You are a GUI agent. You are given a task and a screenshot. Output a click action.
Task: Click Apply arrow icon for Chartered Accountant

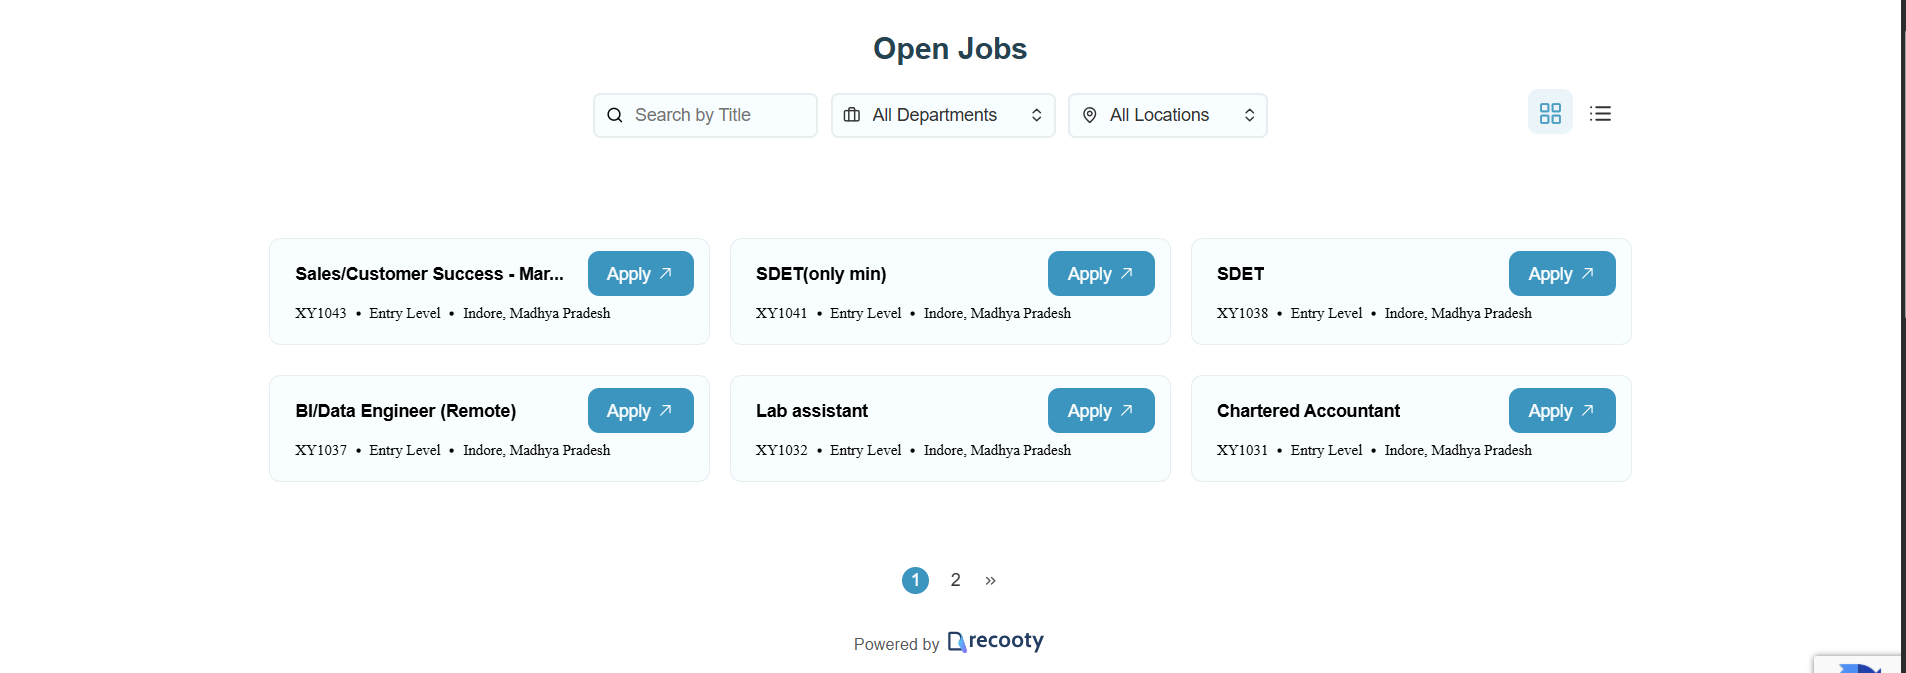(x=1587, y=410)
